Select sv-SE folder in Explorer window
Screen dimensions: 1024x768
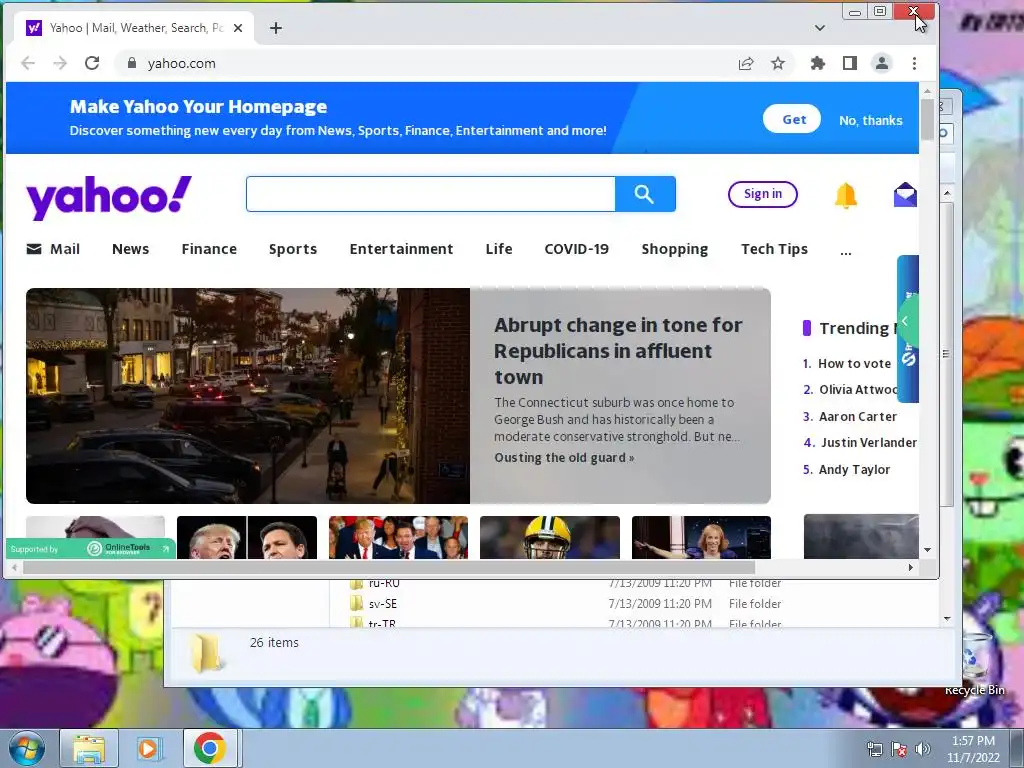click(x=383, y=604)
